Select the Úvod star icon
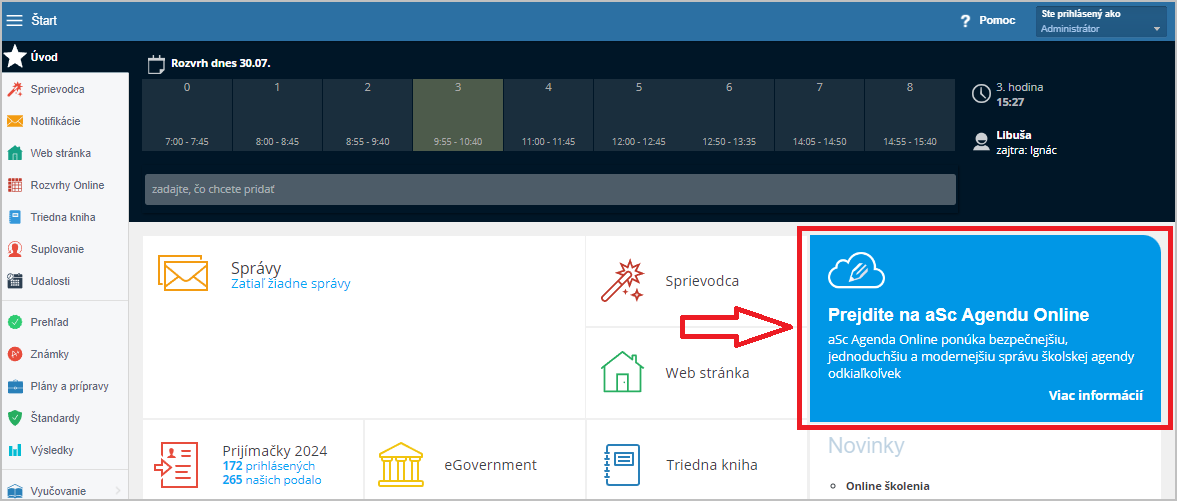Screen dimensions: 1177x501 tap(15, 56)
